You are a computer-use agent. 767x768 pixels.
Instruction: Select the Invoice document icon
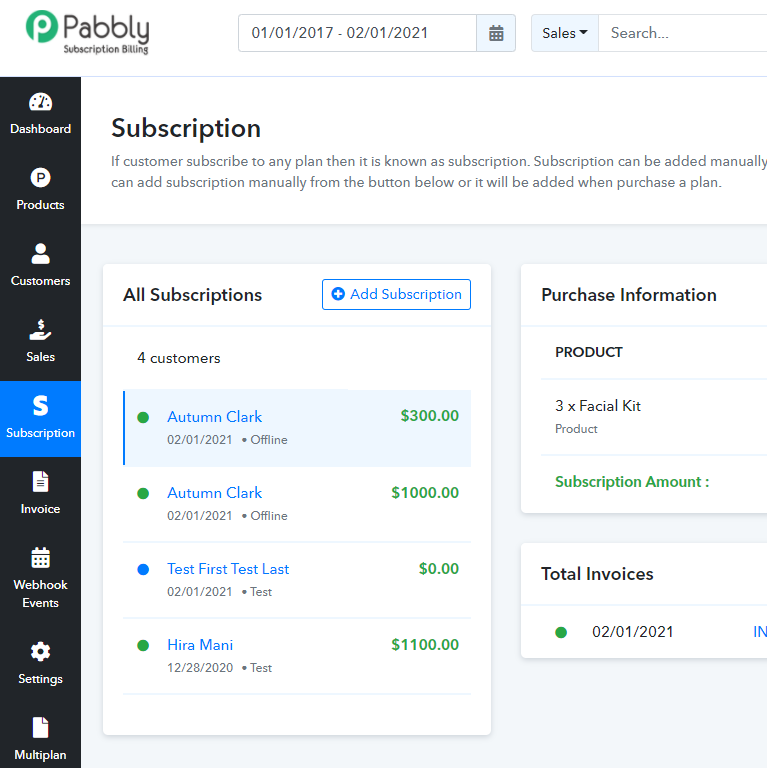click(40, 482)
